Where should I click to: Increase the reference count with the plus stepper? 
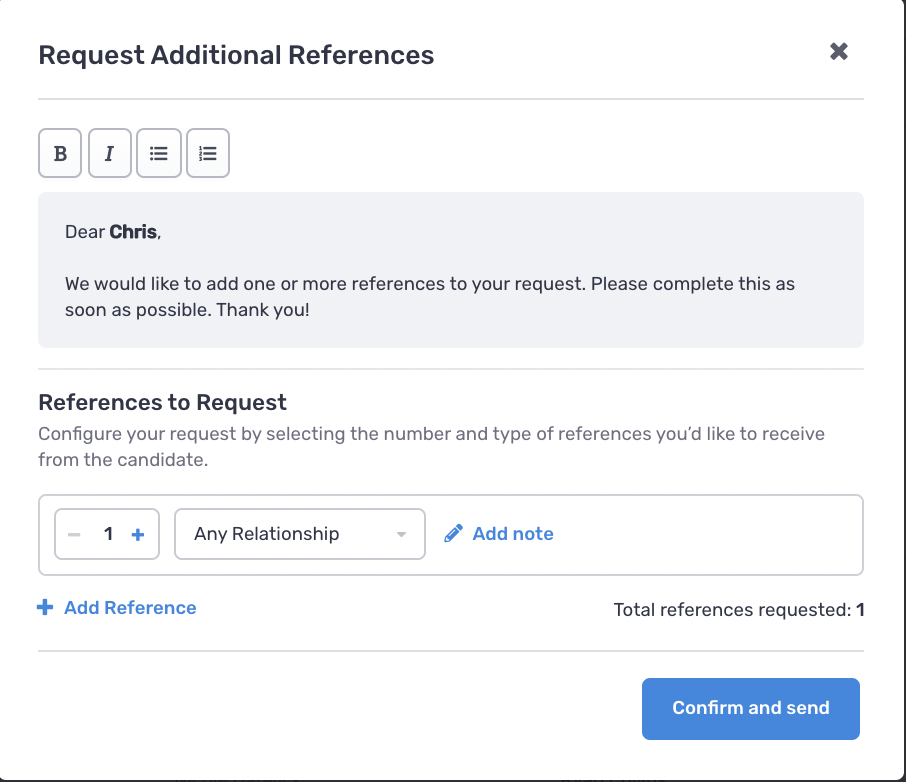137,533
